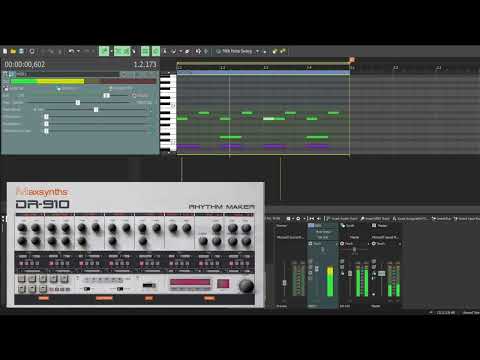Click the piano keyboard in the piano roll
This screenshot has width=480, height=360.
[x=168, y=113]
